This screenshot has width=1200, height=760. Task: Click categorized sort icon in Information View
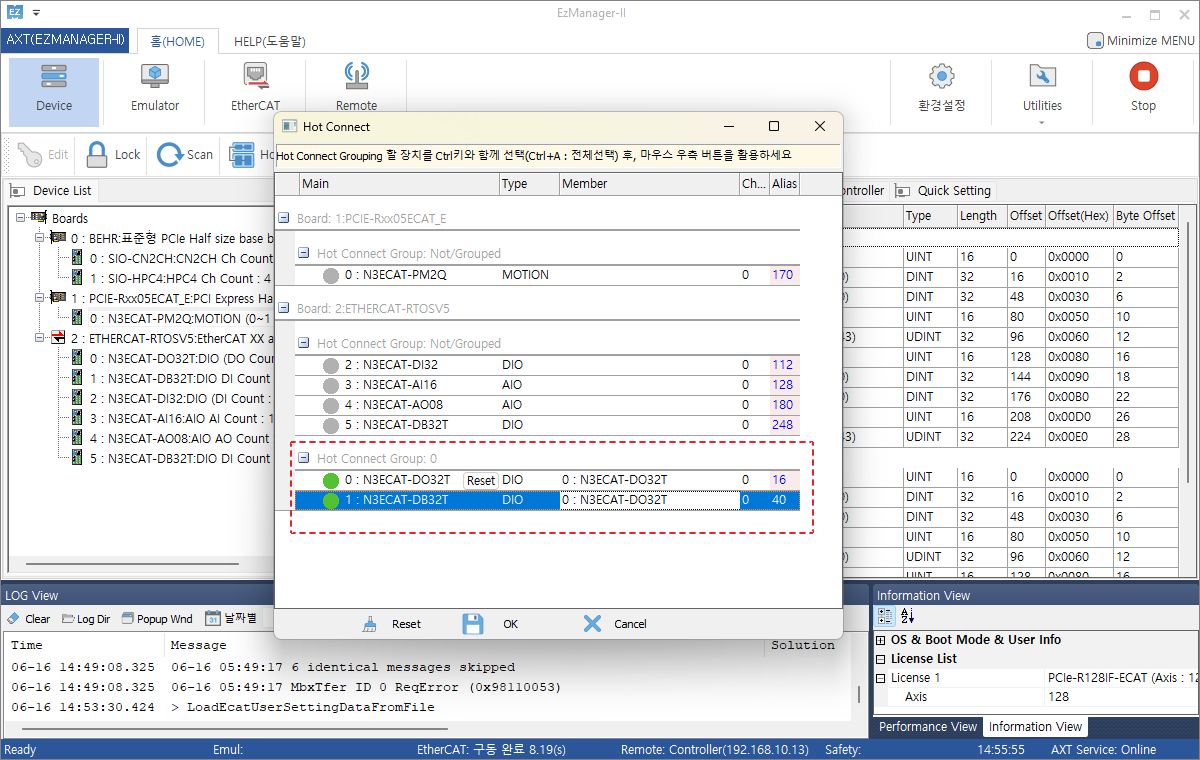[x=886, y=617]
